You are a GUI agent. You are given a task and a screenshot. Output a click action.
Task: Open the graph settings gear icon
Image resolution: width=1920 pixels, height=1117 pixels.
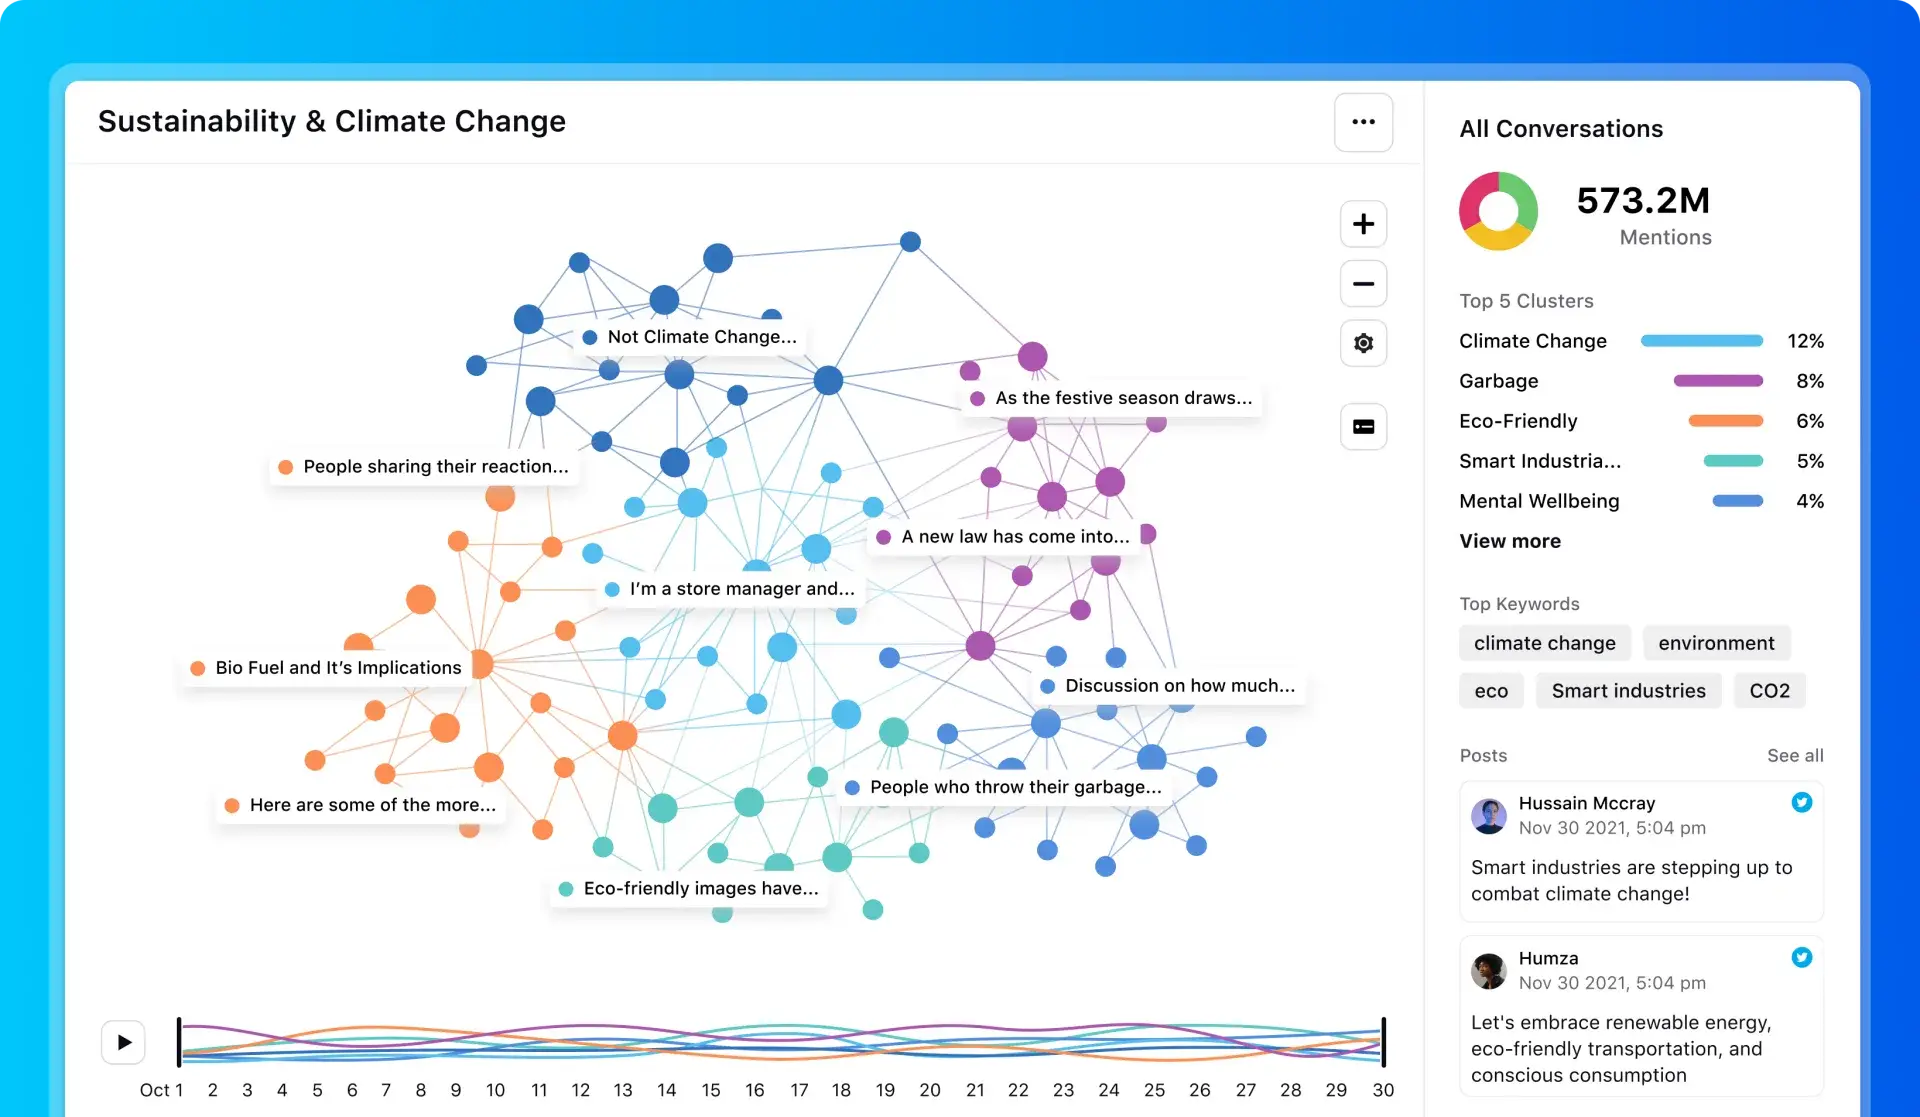tap(1363, 344)
